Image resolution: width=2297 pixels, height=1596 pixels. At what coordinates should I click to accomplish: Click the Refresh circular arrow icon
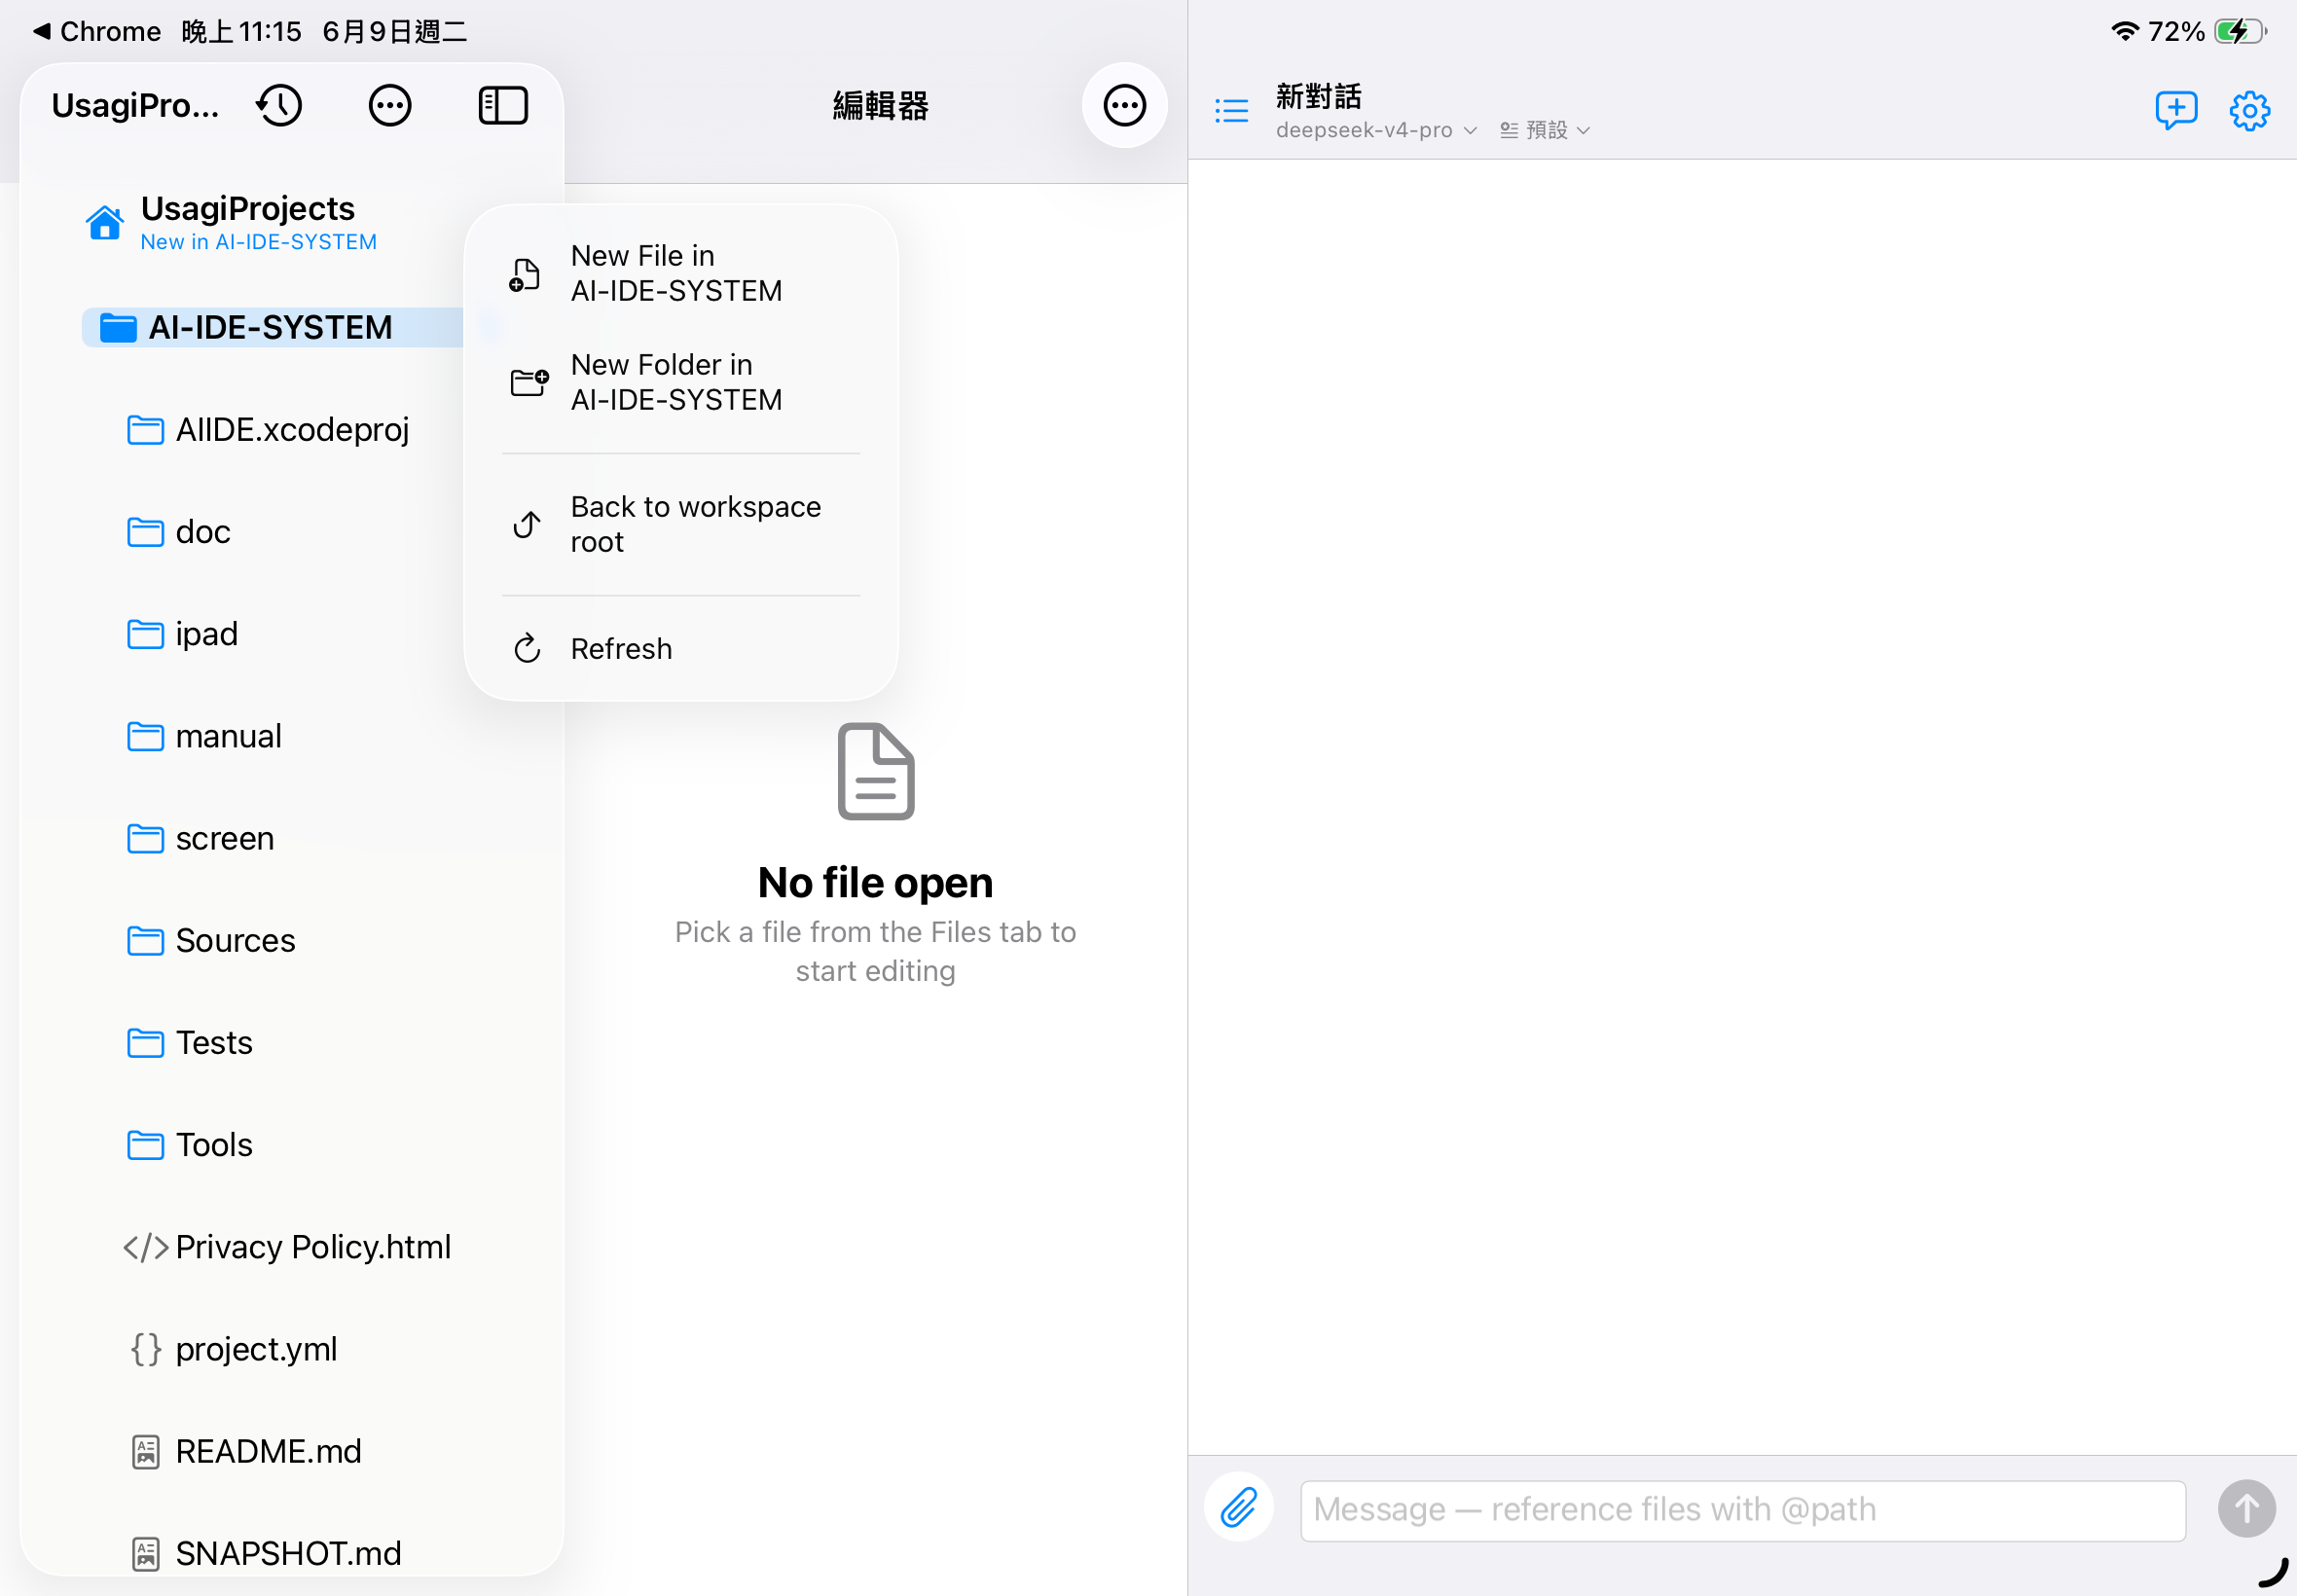[527, 649]
